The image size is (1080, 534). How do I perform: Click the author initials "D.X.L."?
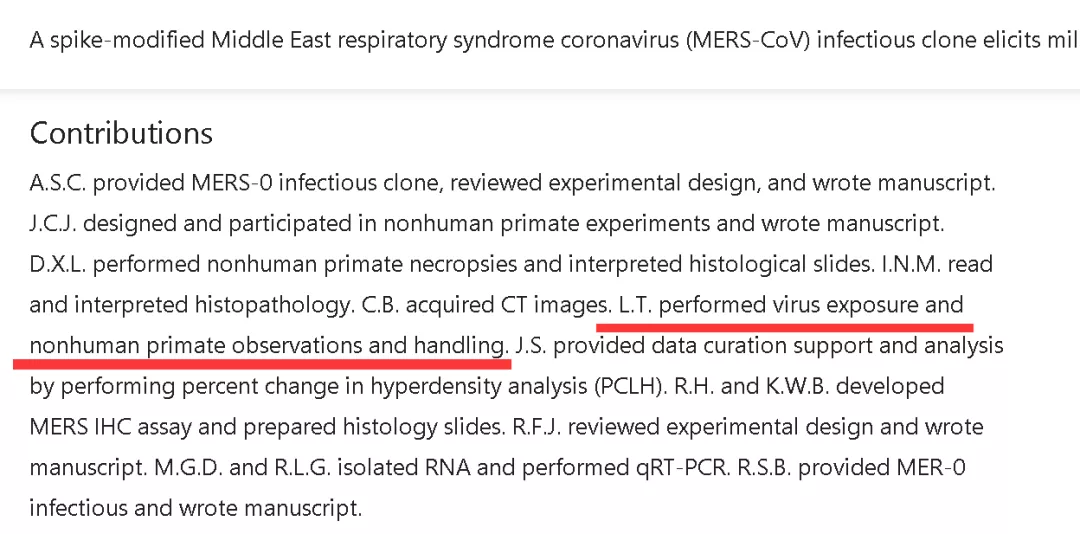pos(58,264)
